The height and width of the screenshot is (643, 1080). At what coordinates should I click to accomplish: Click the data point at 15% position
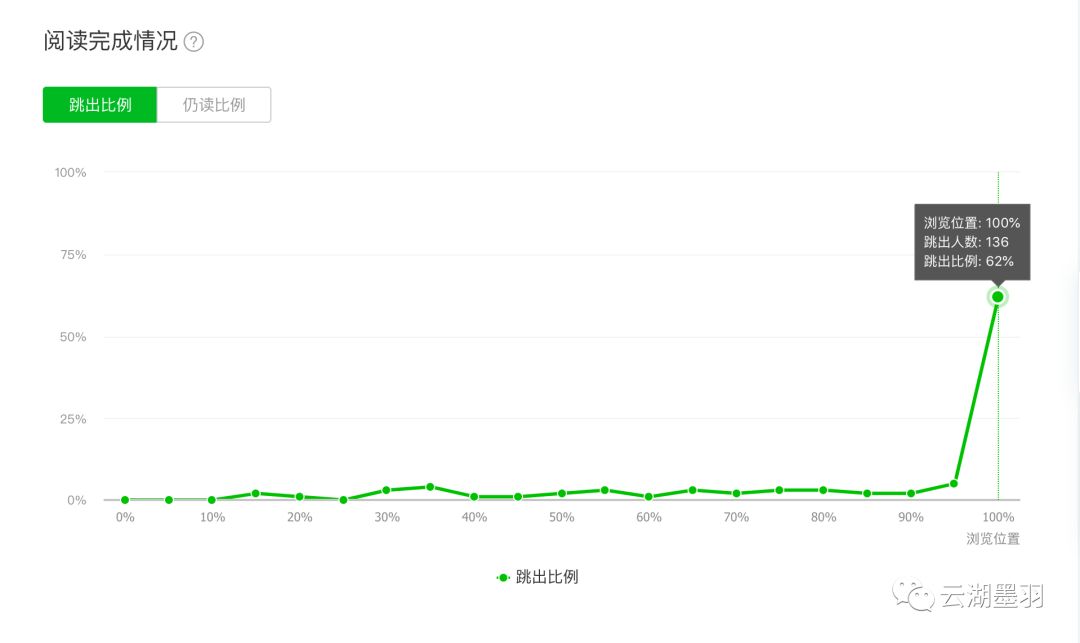click(x=256, y=493)
